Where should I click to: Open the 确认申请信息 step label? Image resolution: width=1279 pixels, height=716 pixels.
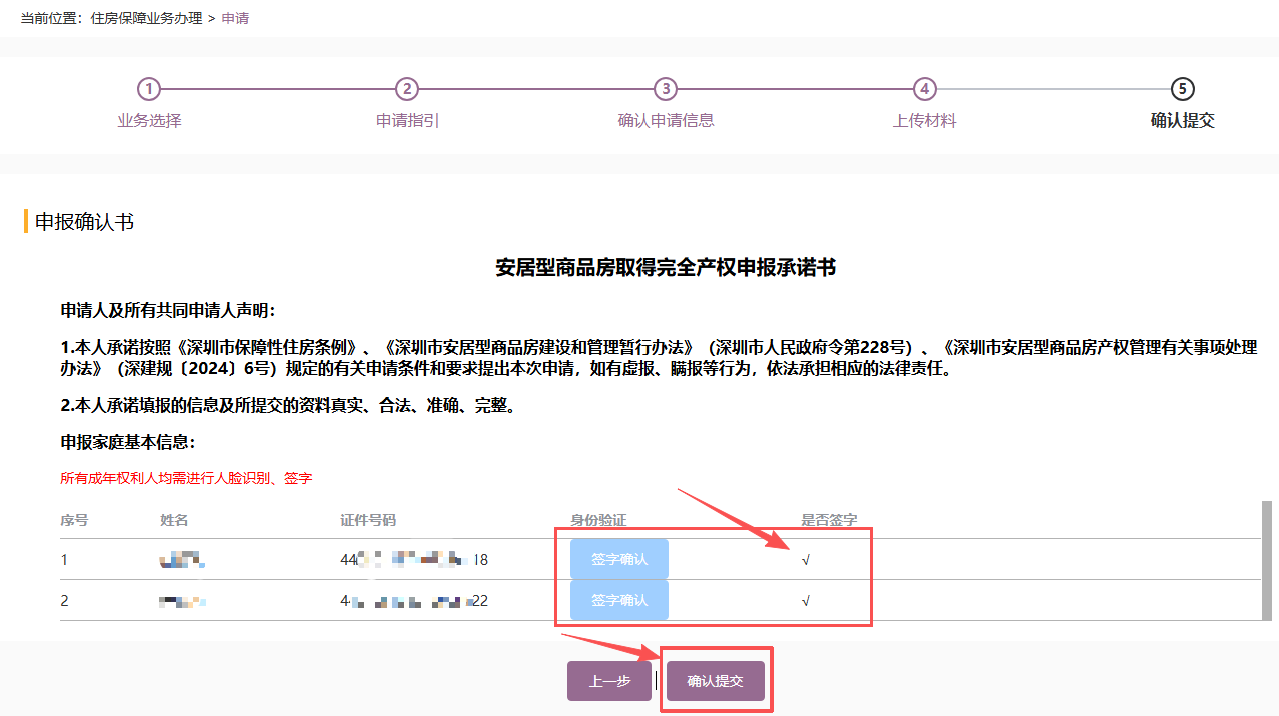(x=666, y=121)
